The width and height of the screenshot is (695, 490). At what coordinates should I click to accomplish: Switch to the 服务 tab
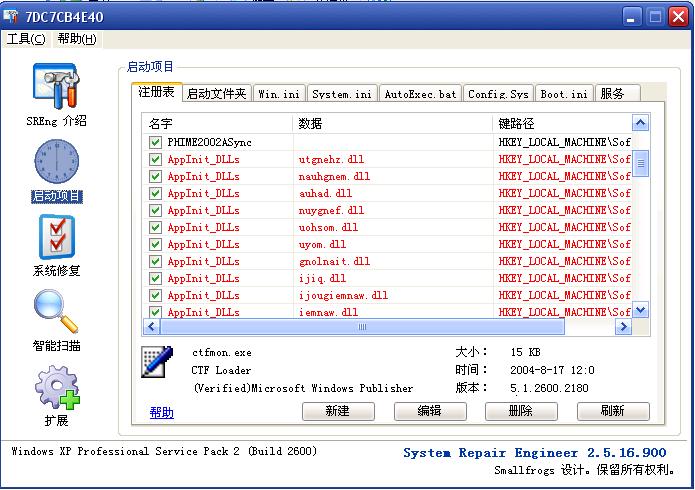pyautogui.click(x=617, y=94)
